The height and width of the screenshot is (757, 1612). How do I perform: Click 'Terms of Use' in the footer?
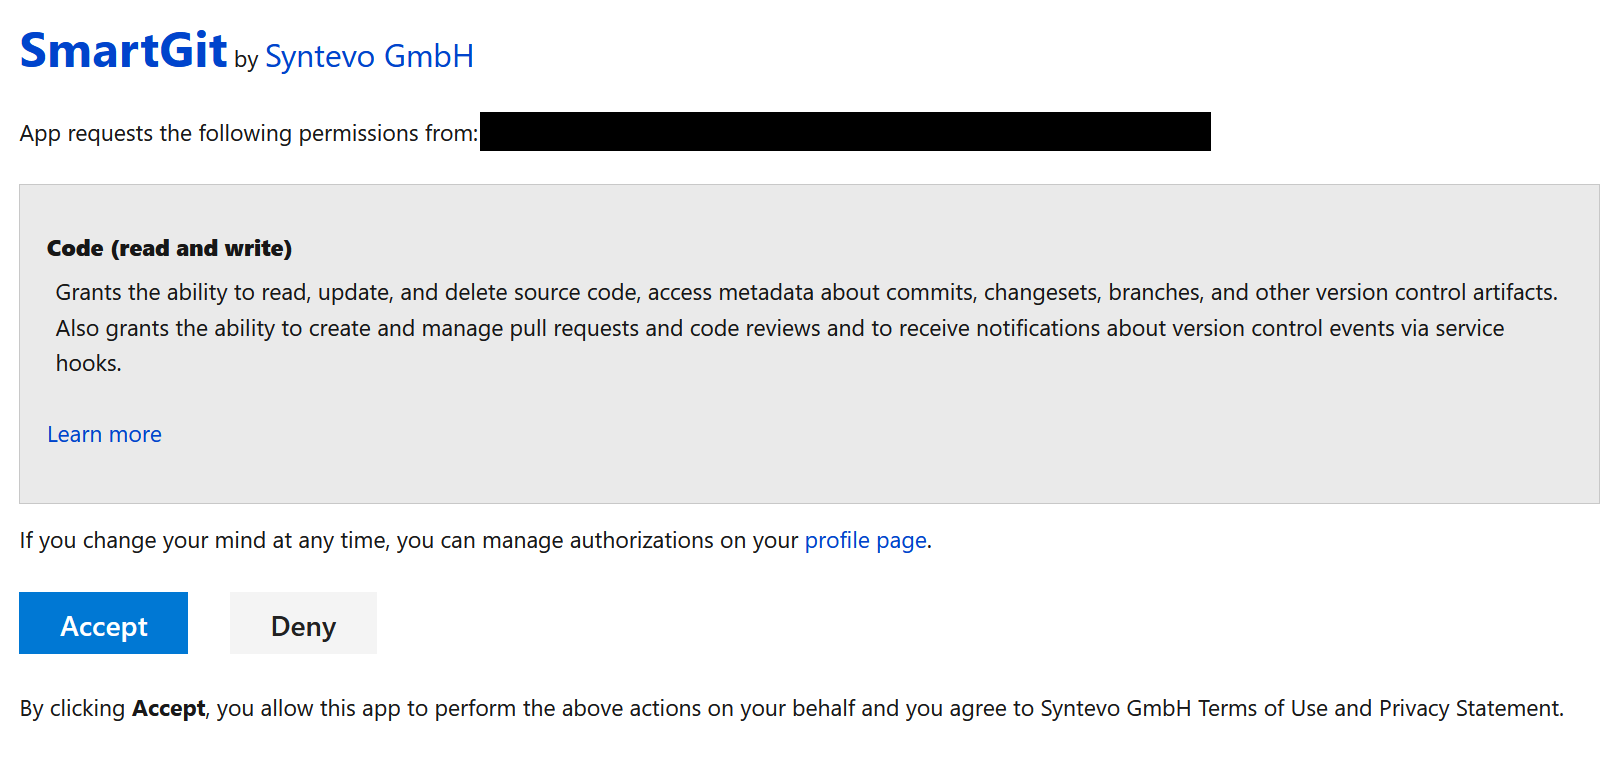(1262, 709)
